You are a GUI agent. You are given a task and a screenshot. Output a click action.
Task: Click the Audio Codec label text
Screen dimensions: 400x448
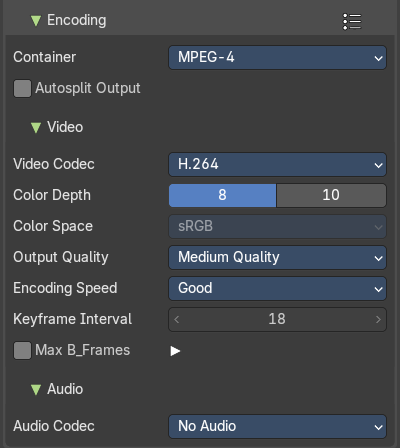coord(54,426)
